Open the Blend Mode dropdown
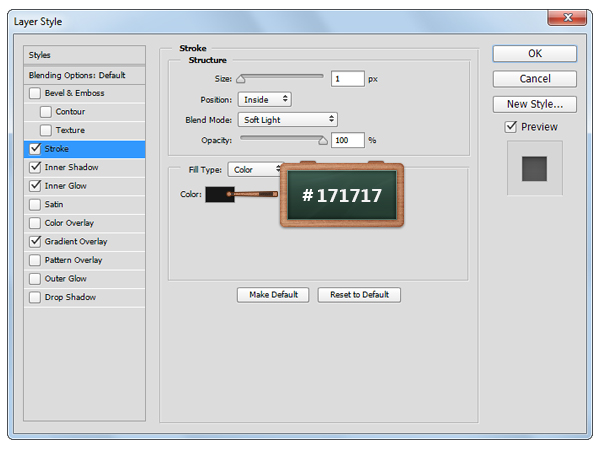Screen dimensions: 600x449 287,119
